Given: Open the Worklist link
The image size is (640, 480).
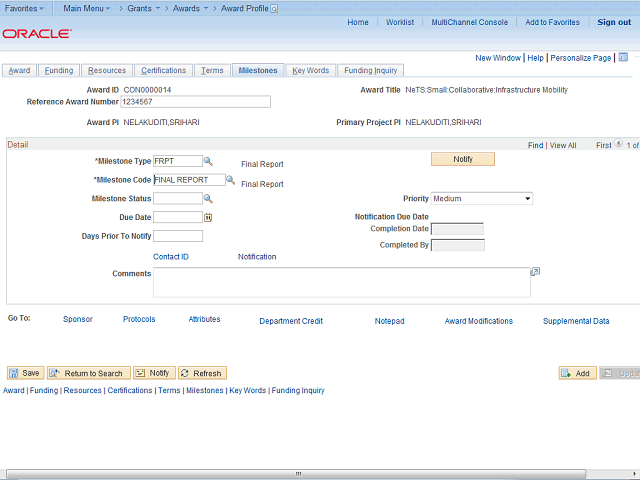Looking at the screenshot, I should pos(400,22).
